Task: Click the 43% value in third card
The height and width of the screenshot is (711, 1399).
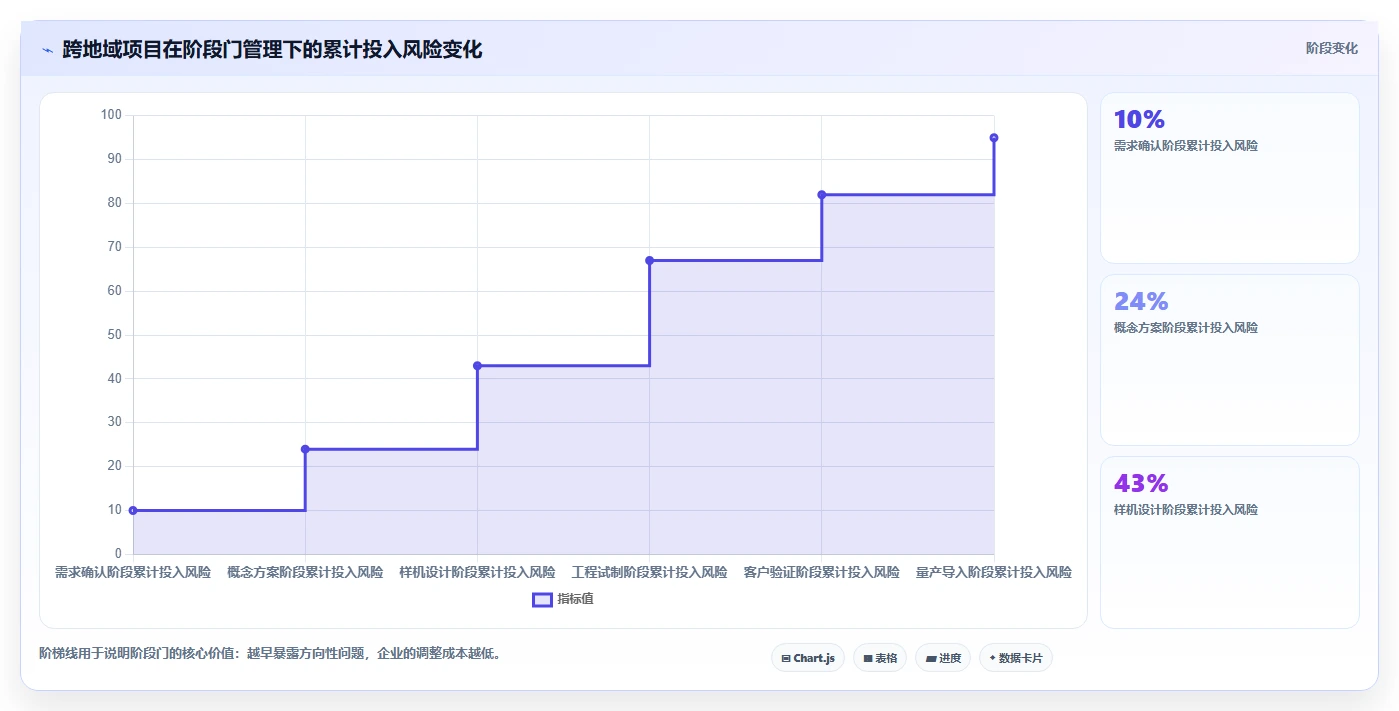Action: pos(1141,483)
